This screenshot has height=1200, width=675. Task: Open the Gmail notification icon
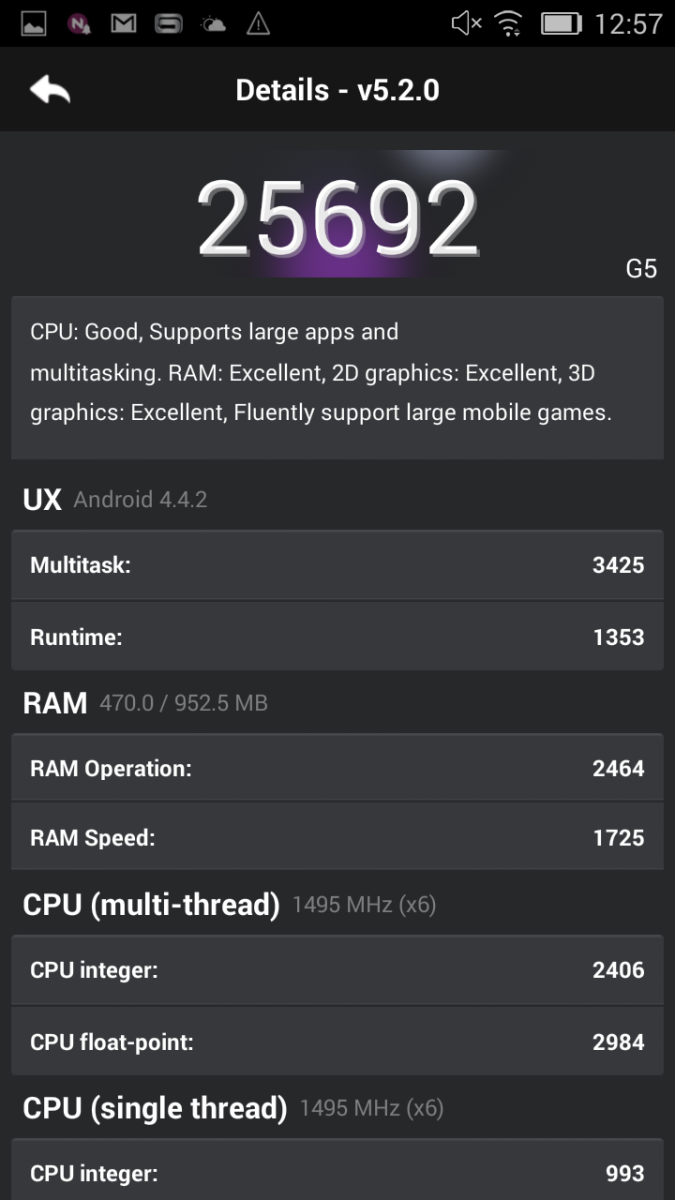pos(123,23)
